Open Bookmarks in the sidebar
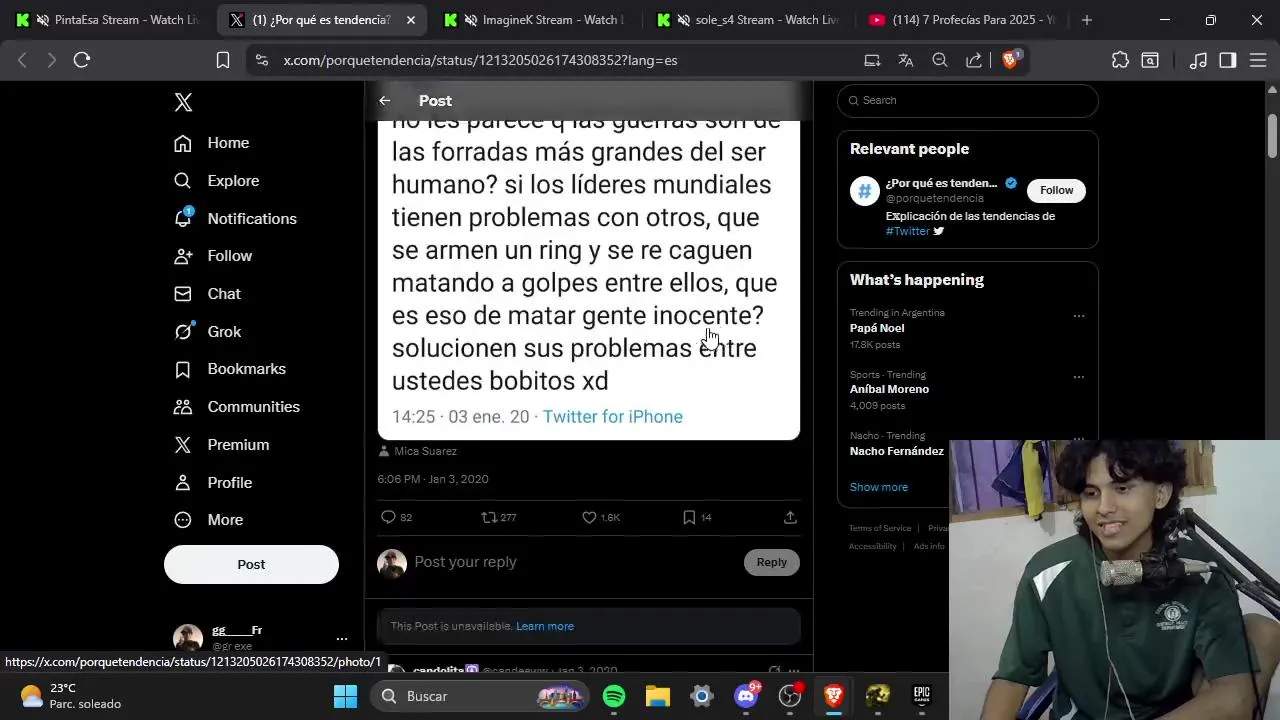The width and height of the screenshot is (1280, 720). (230, 369)
